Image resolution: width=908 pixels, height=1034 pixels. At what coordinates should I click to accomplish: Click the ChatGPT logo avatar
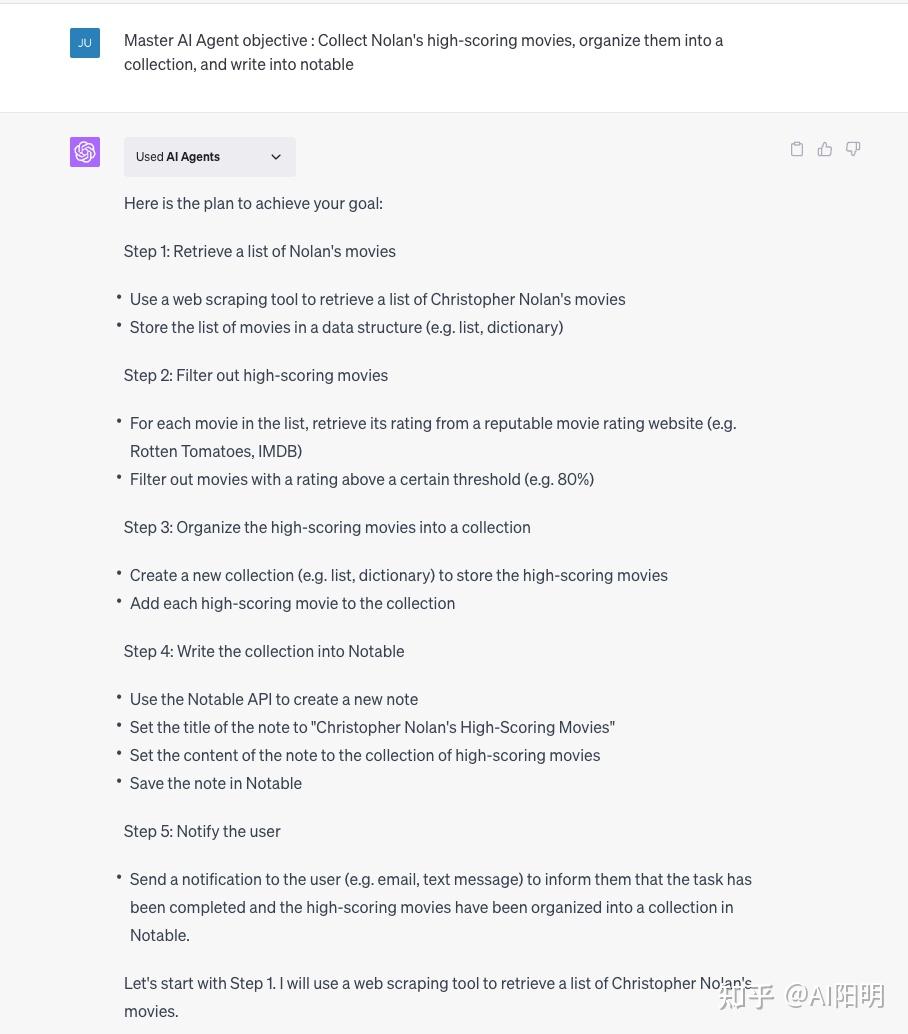pyautogui.click(x=85, y=152)
